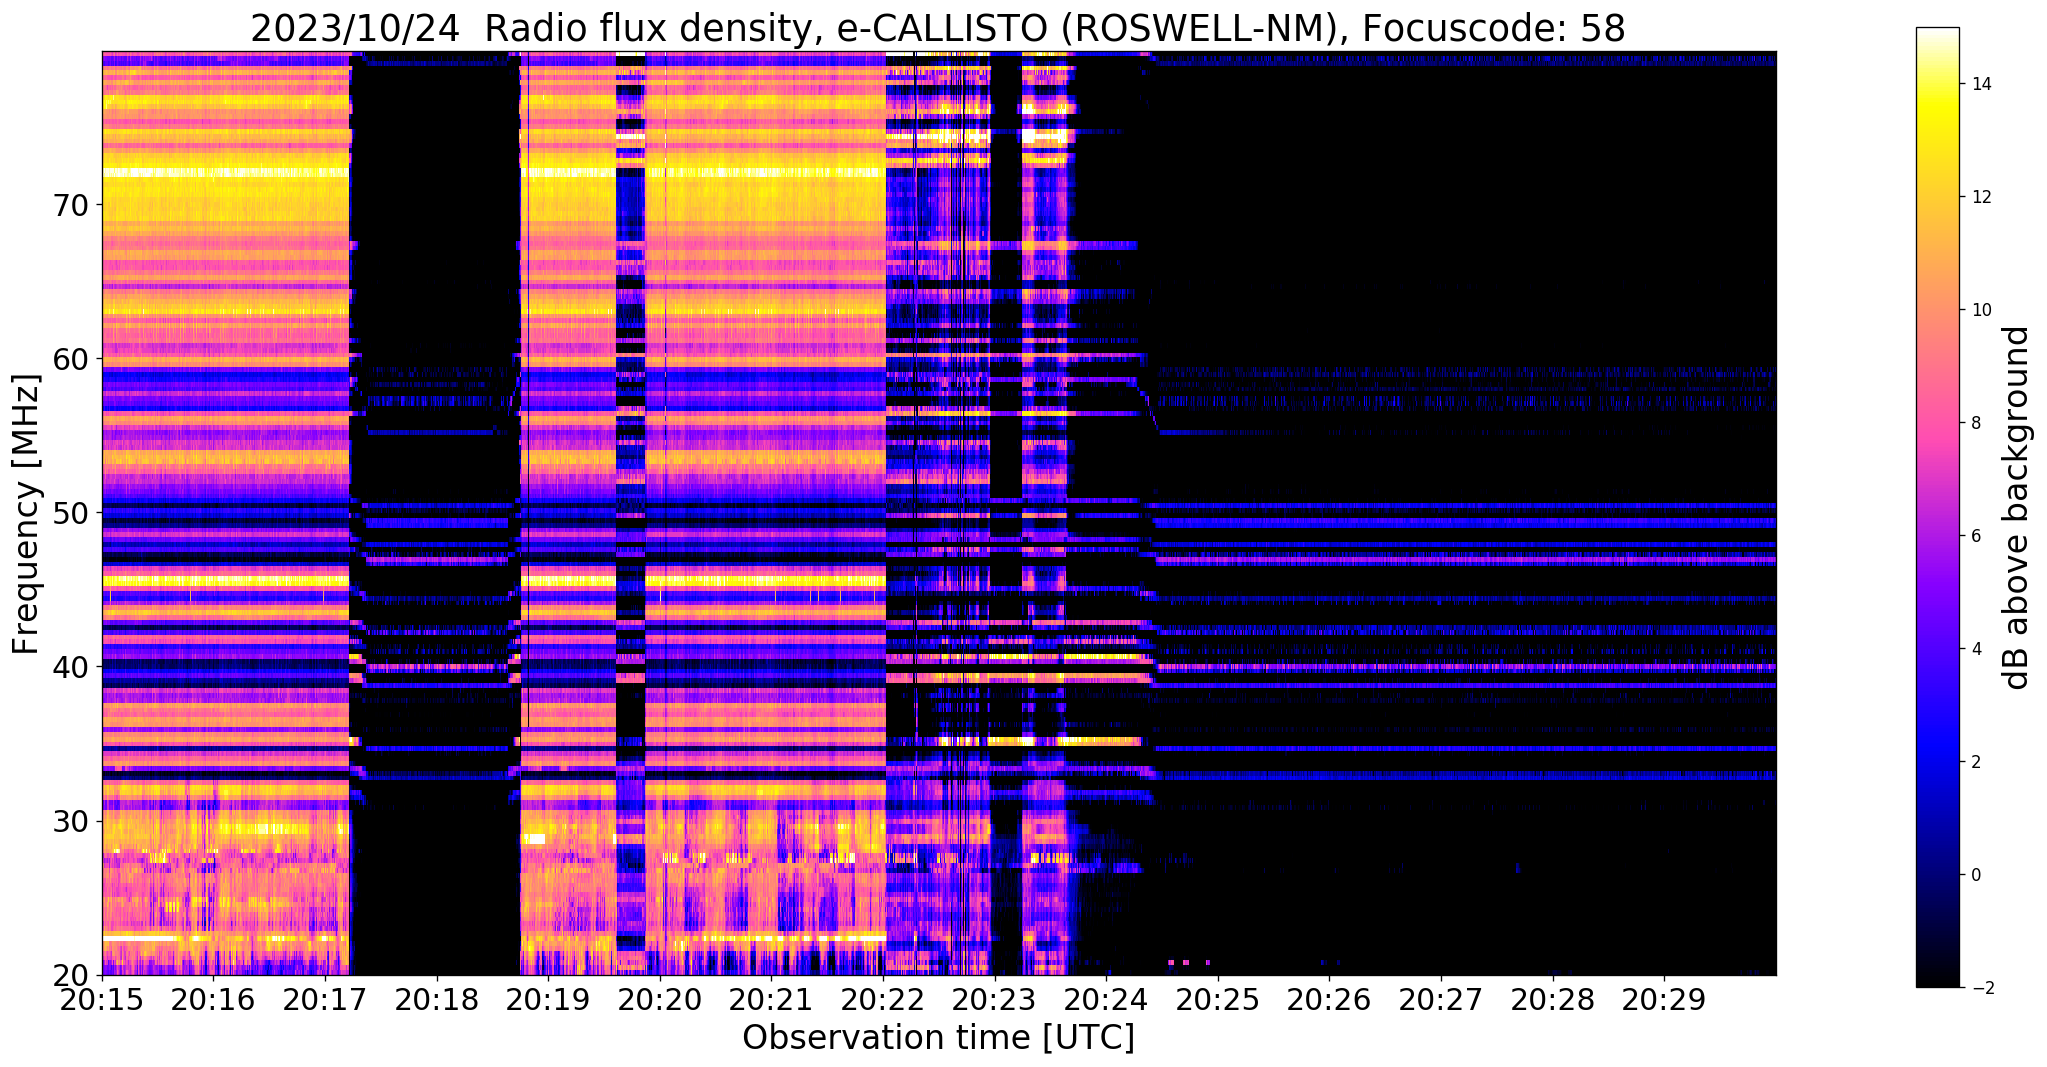
Task: Click the 'Observation time [UTC]' axis label
Action: [938, 1038]
